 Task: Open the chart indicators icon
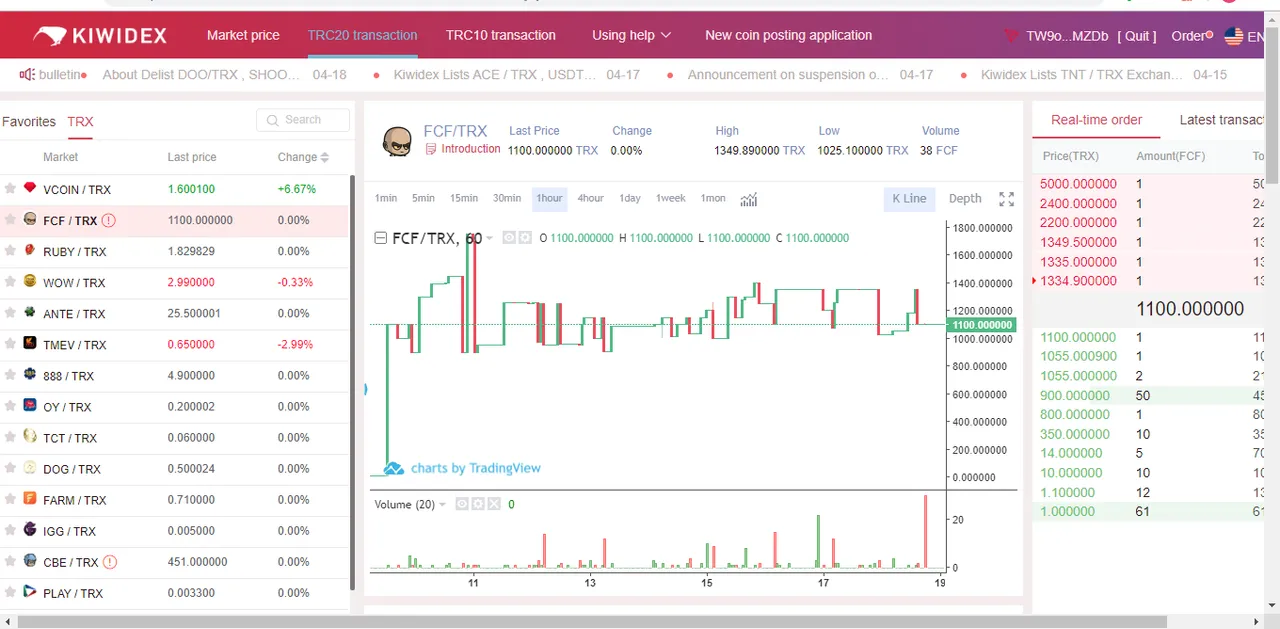point(749,199)
